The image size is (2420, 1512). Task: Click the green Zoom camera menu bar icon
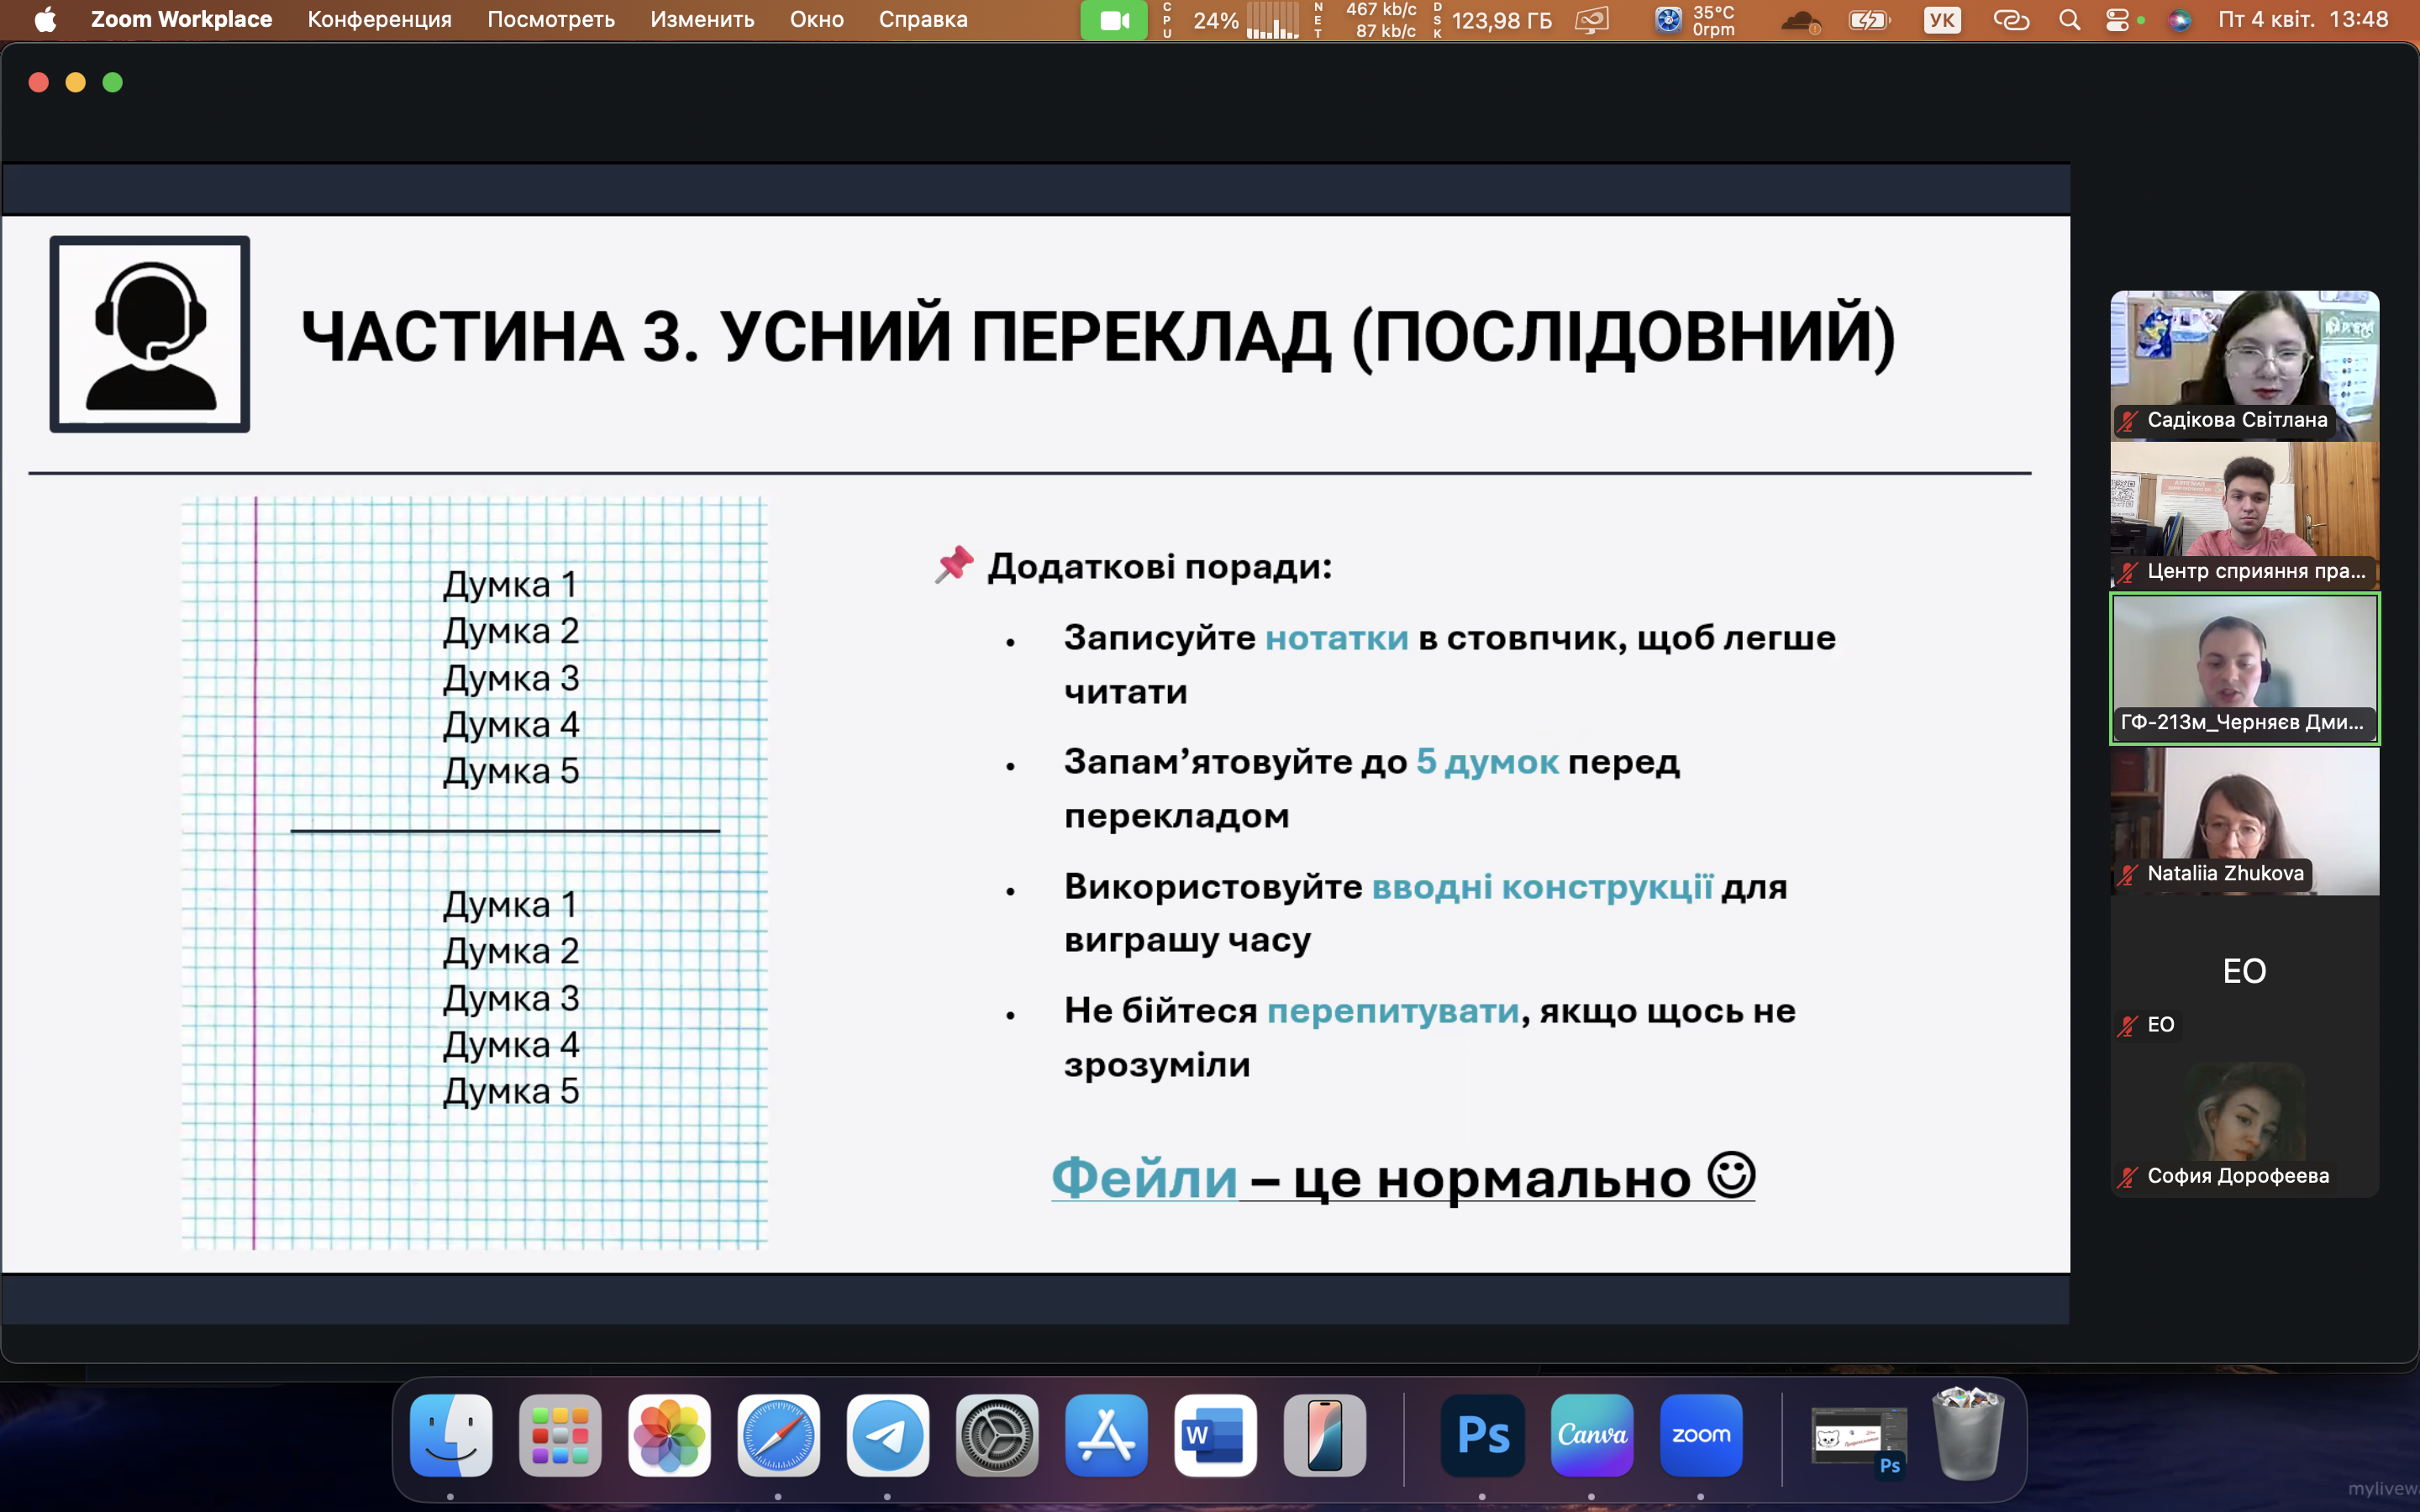pyautogui.click(x=1113, y=20)
